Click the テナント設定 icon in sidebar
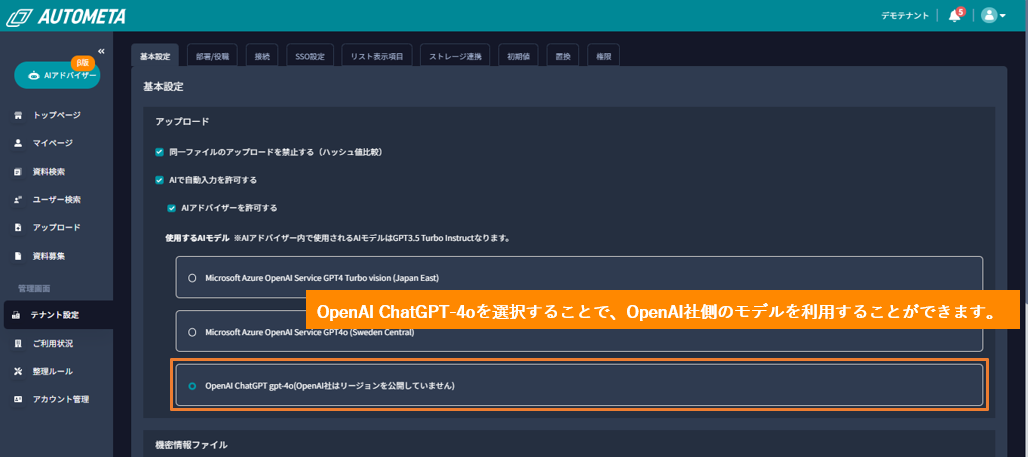Image resolution: width=1028 pixels, height=457 pixels. tap(17, 315)
